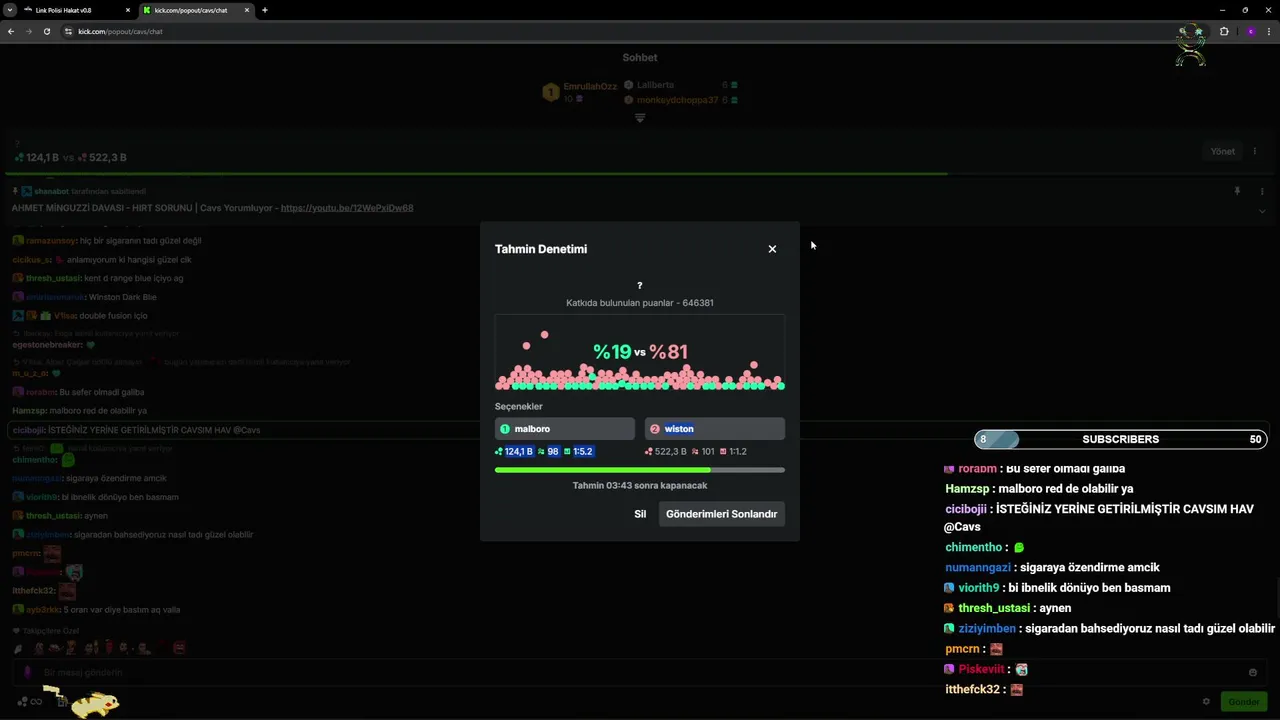The image size is (1280, 720).
Task: Click the Gönder send button
Action: [x=1243, y=702]
